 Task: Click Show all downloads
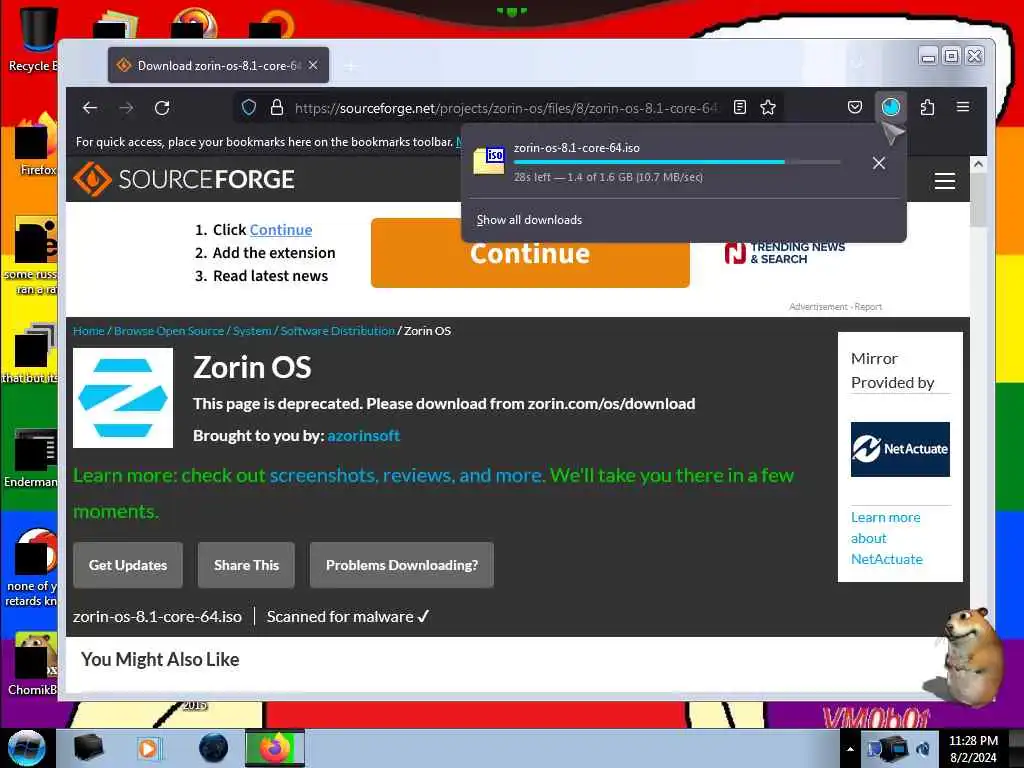[529, 220]
